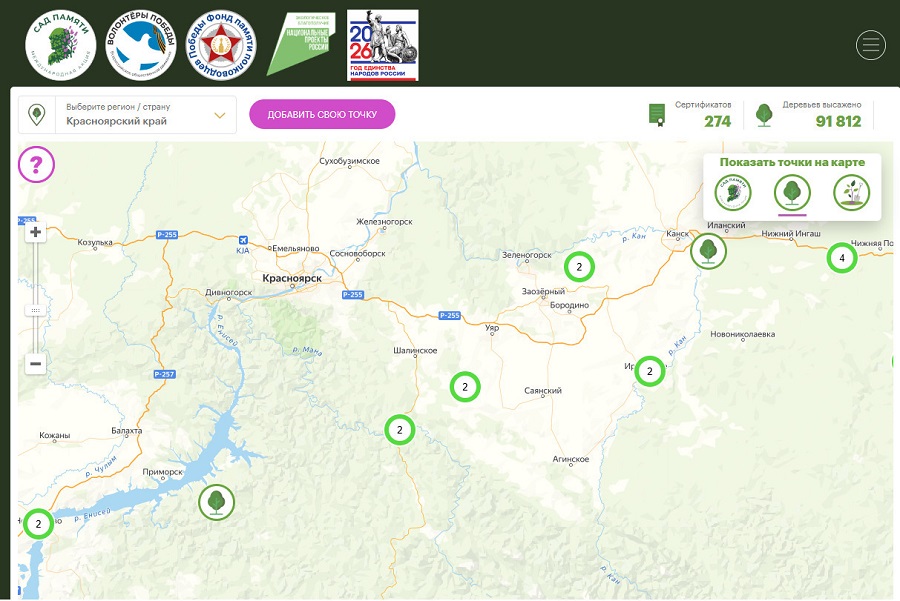The image size is (900, 601).
Task: Toggle the seedling-and-shovel points filter
Action: tap(851, 192)
